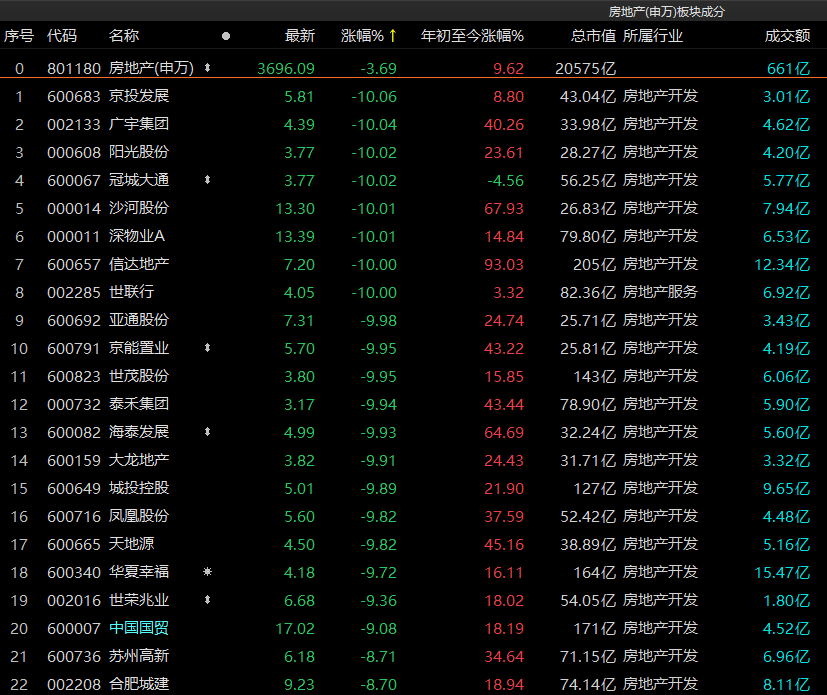Screen dimensions: 827x695
Task: Open stock code 600683 京投发展
Action: pos(139,97)
